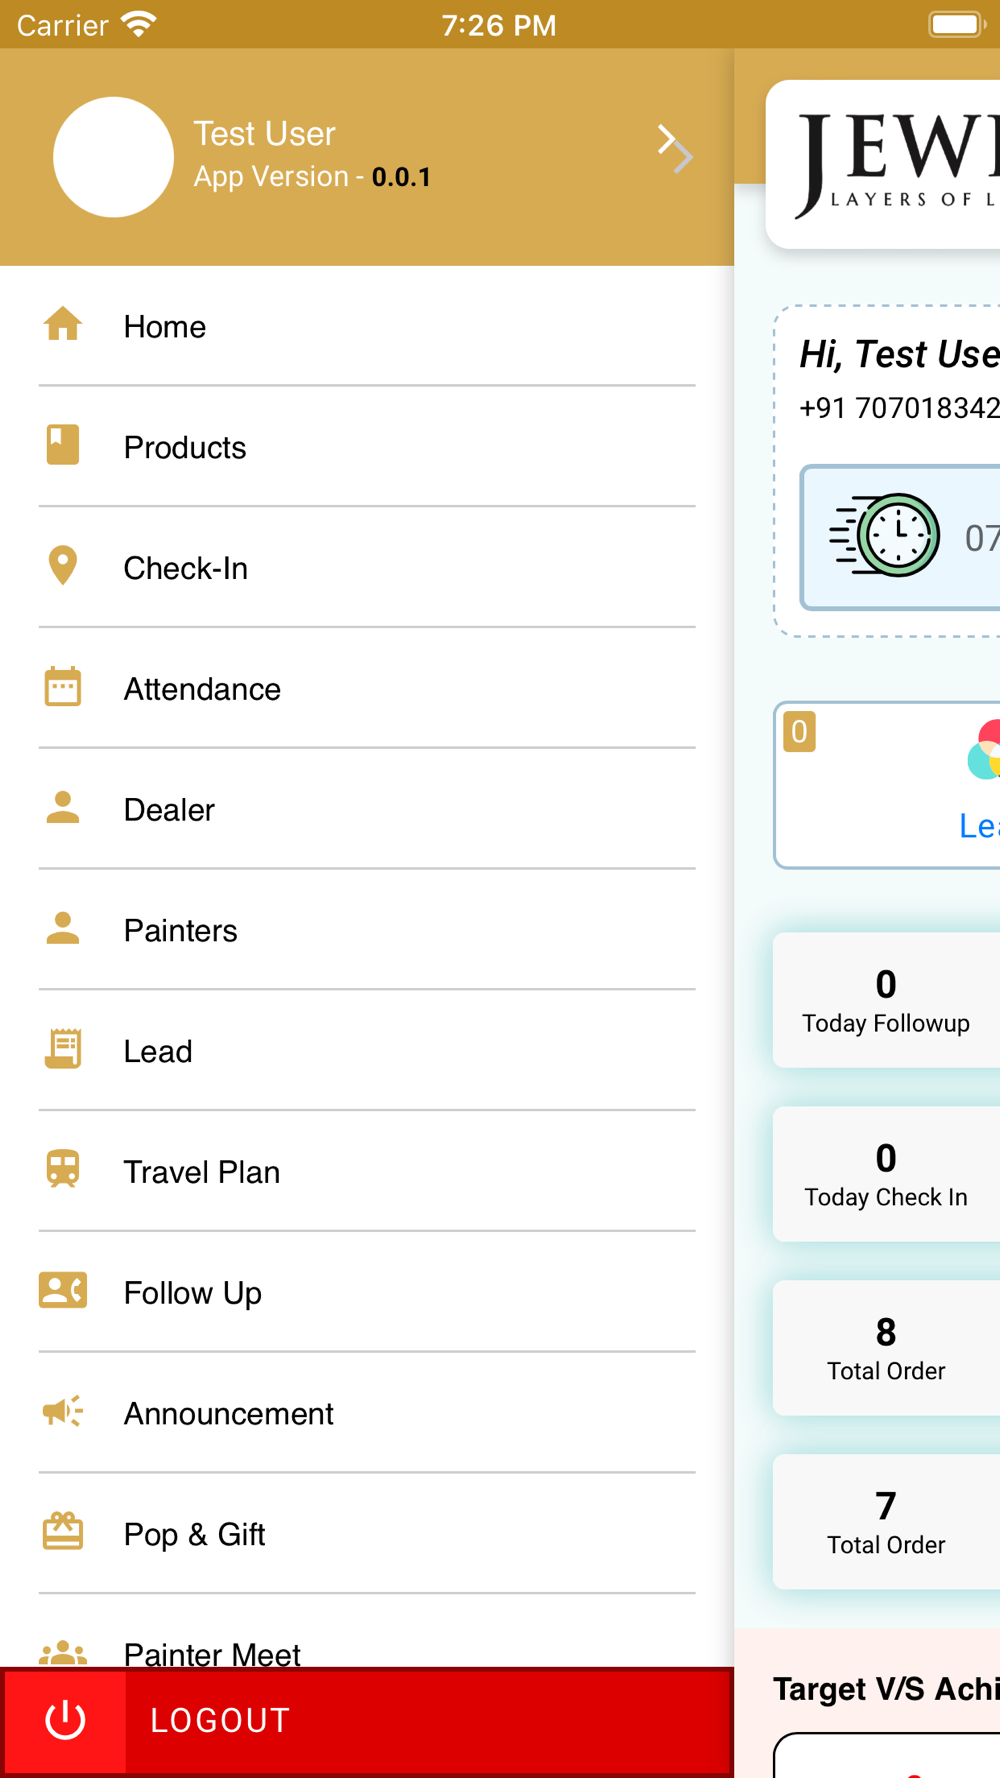Open the Total Order card showing 8

click(x=886, y=1348)
